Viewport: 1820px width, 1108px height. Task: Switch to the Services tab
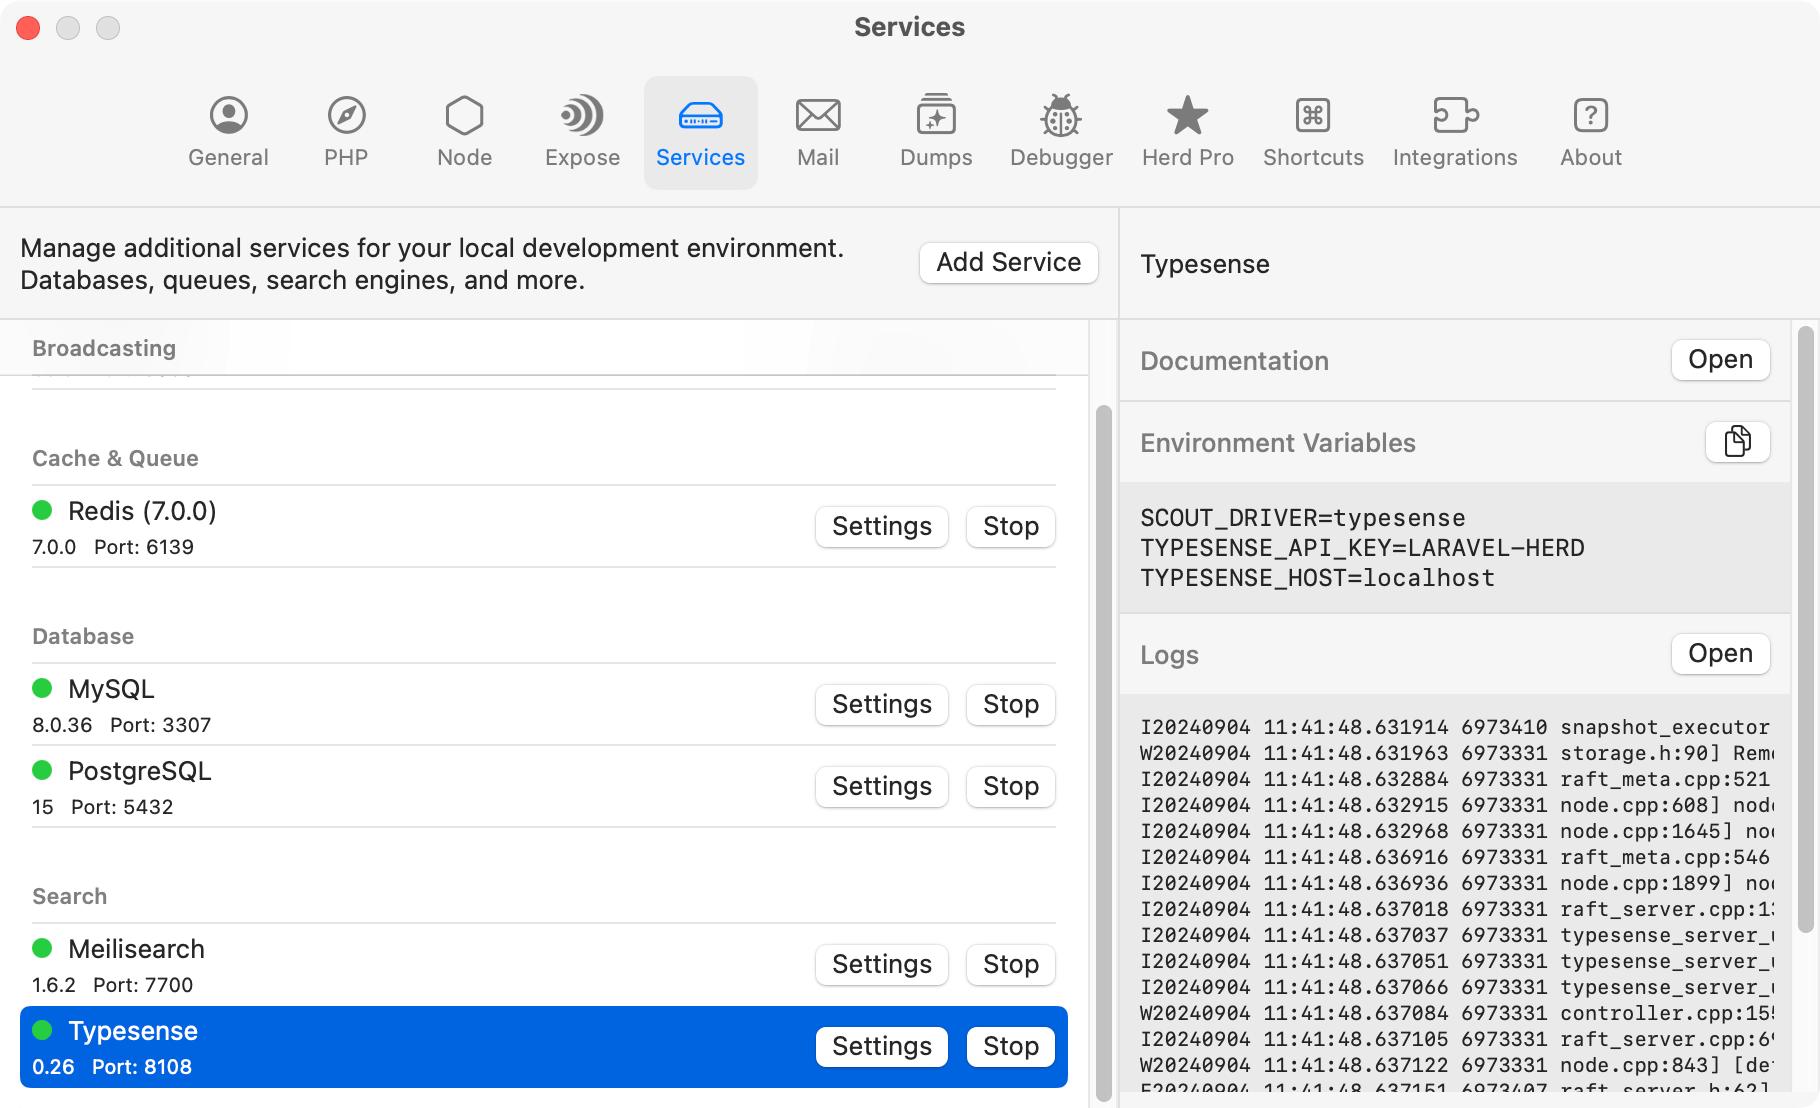point(700,132)
